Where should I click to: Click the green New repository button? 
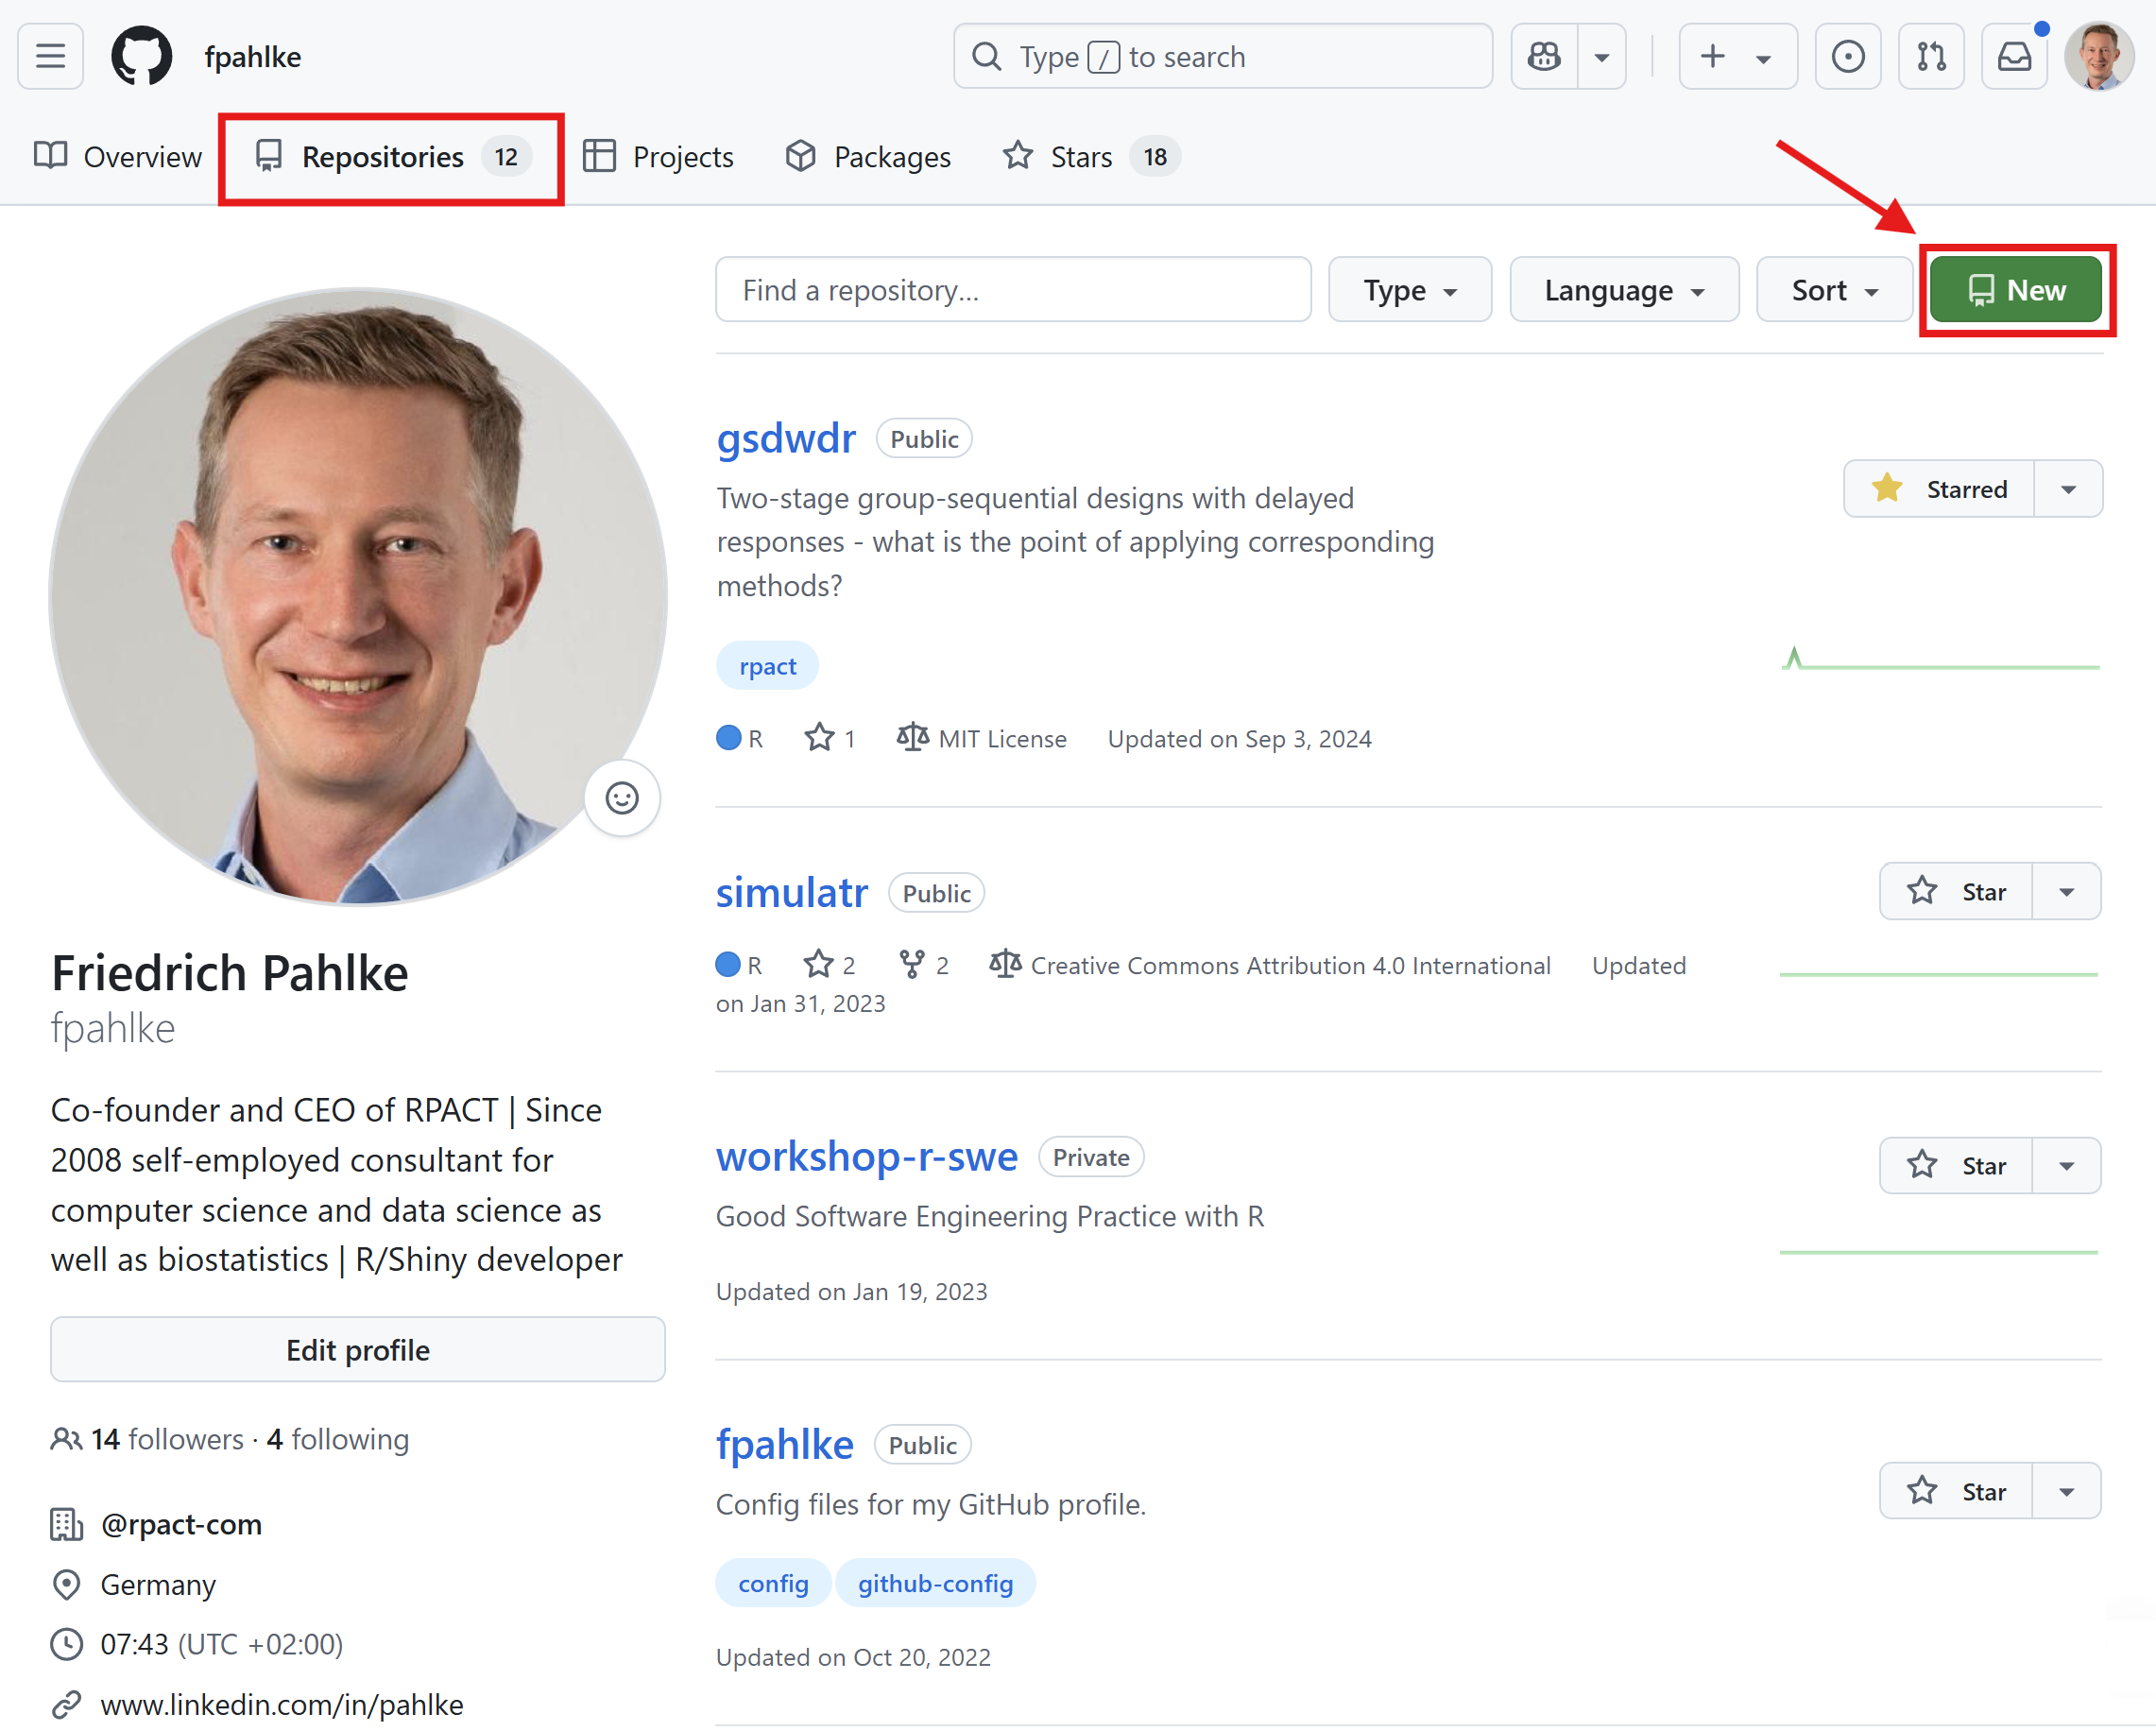[x=2015, y=290]
